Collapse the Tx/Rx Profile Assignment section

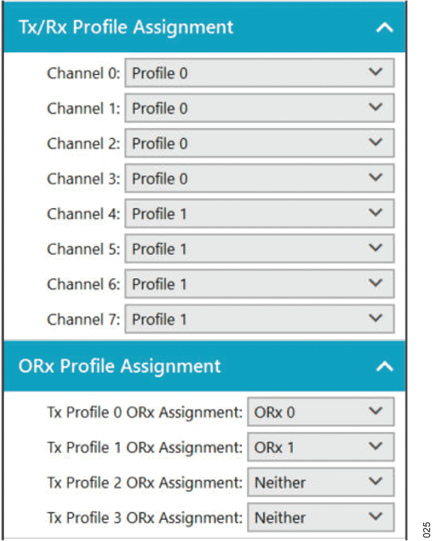coord(384,27)
